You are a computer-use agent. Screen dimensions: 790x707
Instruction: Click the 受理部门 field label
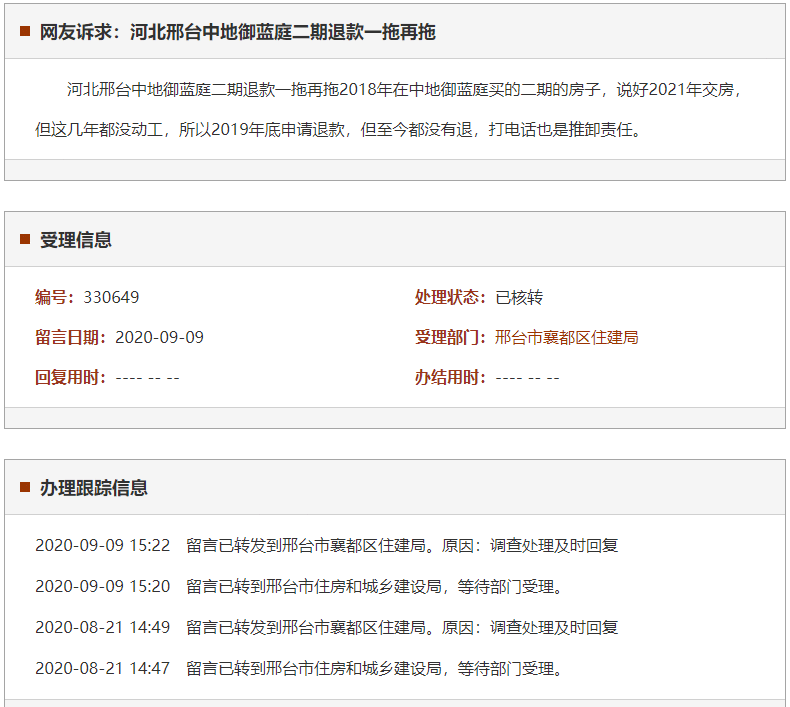(450, 337)
